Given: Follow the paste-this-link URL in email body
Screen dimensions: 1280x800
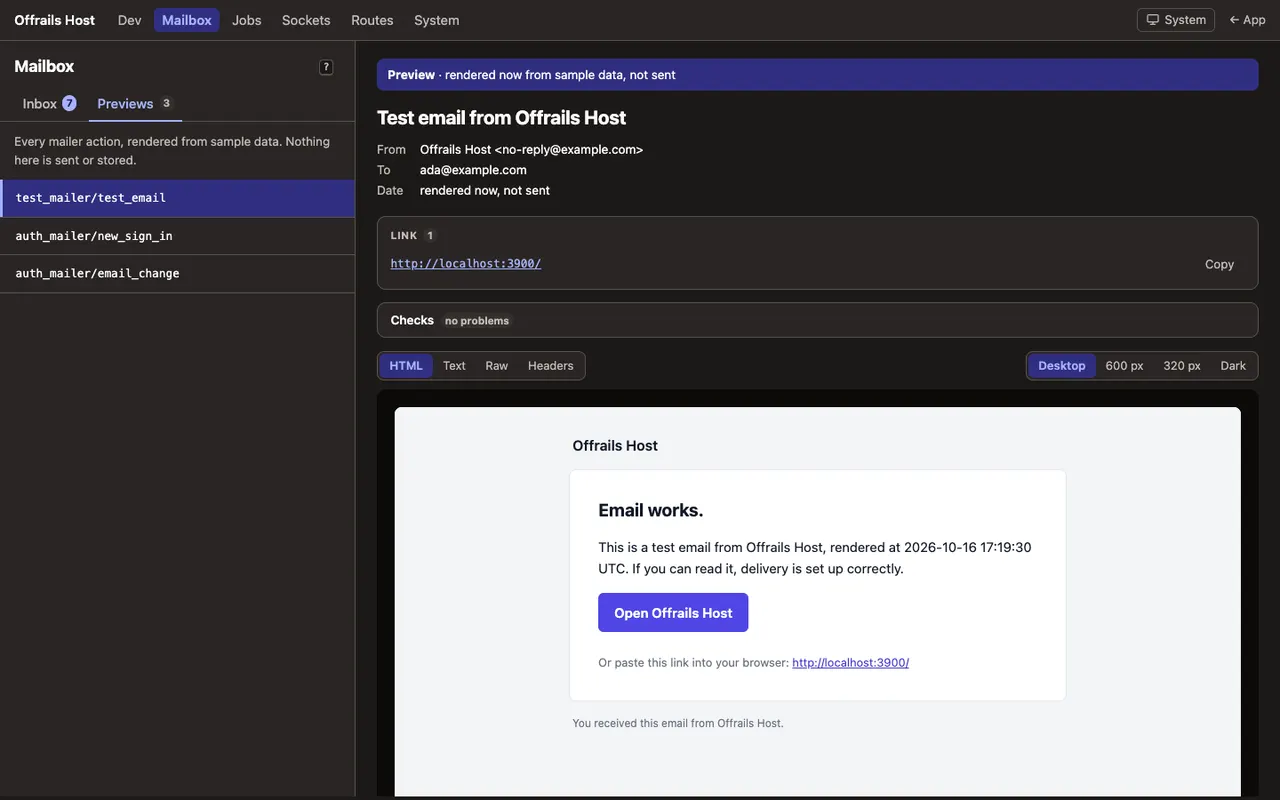Looking at the screenshot, I should (x=850, y=662).
